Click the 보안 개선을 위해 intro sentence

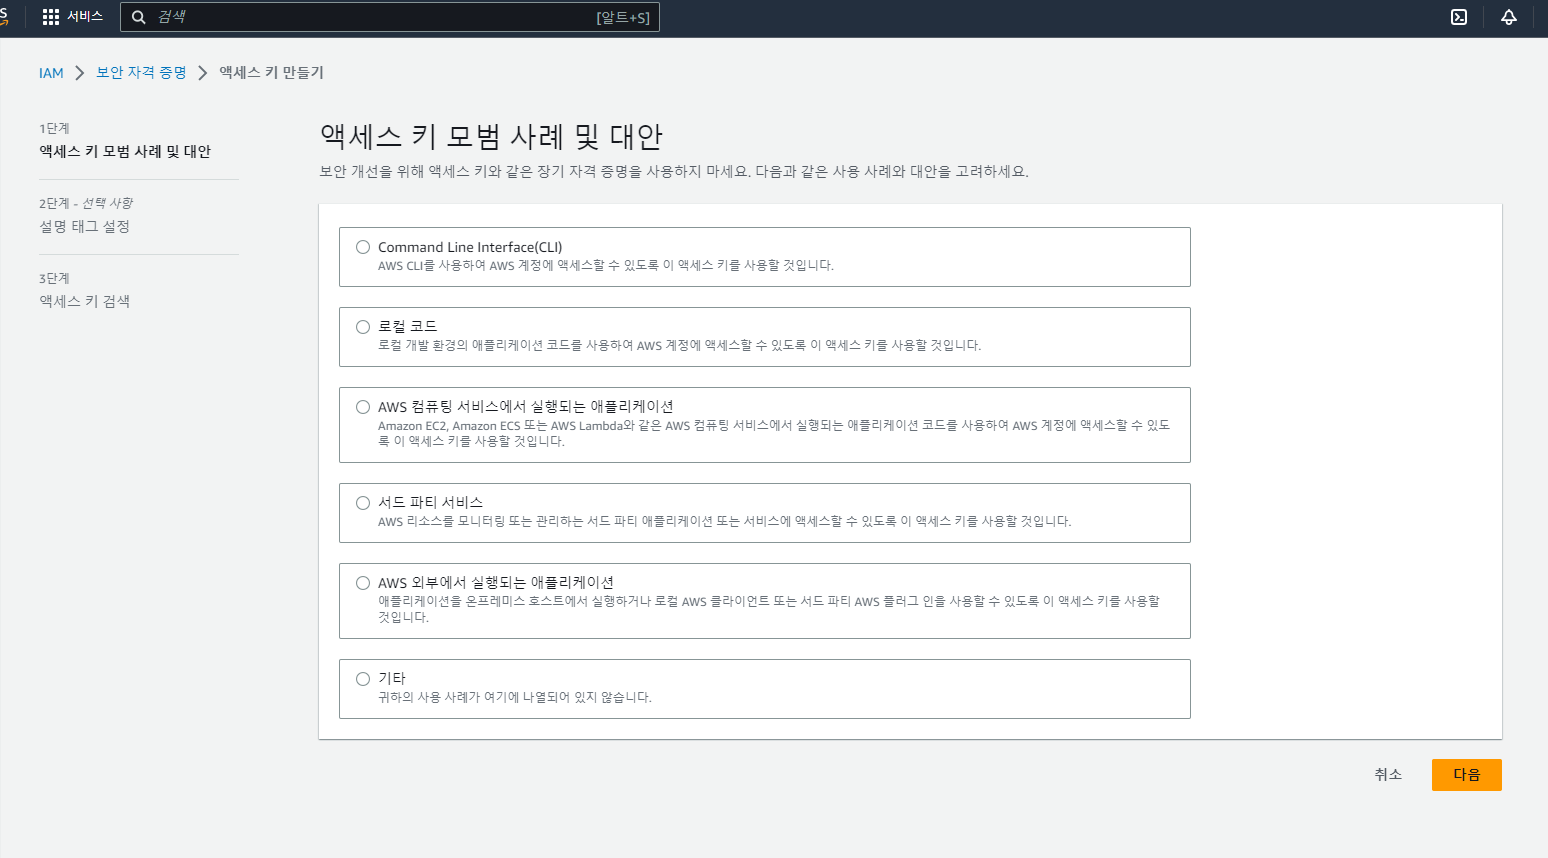tap(674, 172)
